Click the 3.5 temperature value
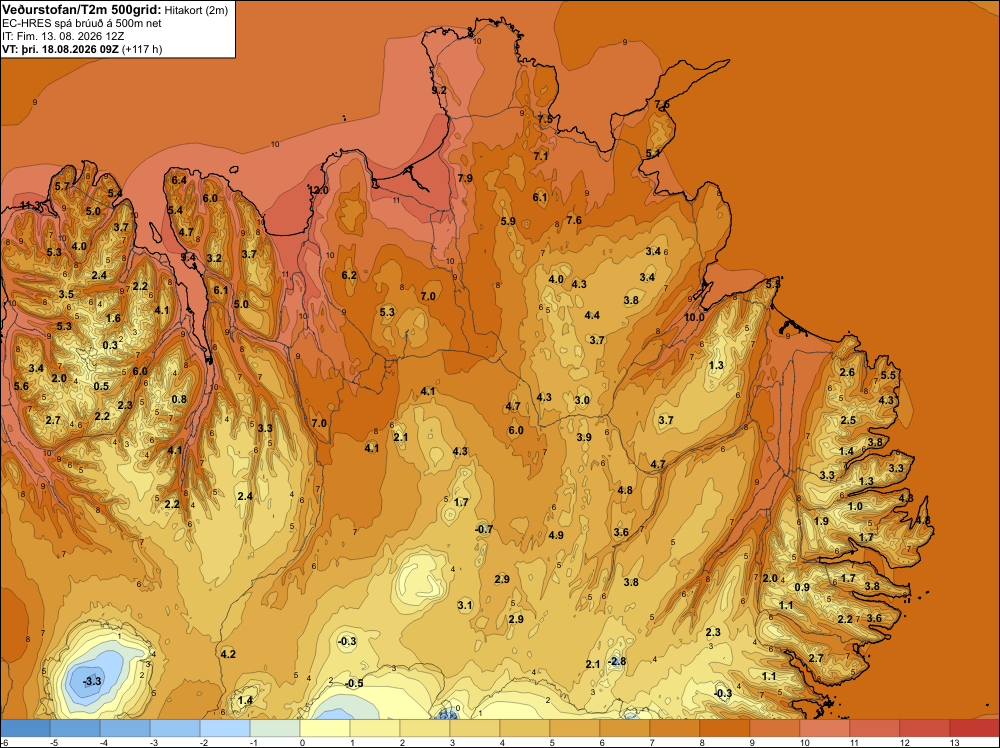1000x748 pixels. (x=66, y=295)
